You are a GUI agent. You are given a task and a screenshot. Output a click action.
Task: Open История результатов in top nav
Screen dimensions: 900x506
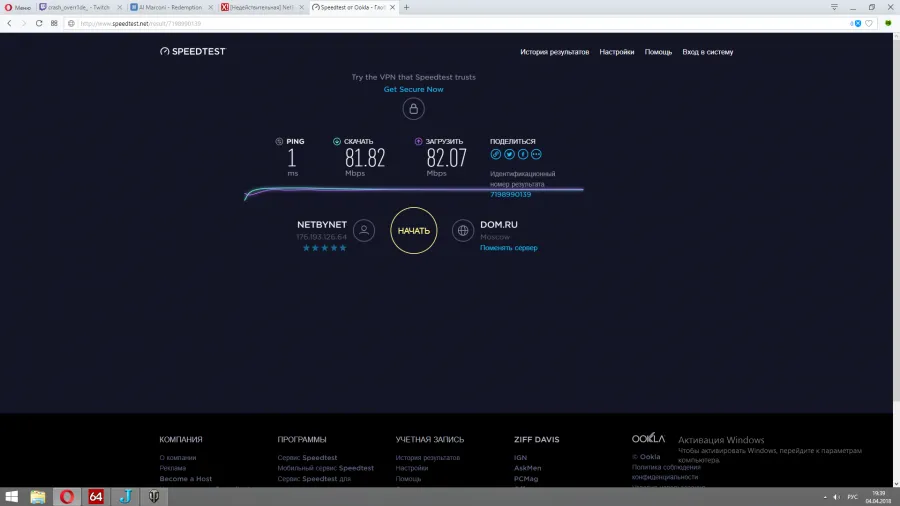pos(554,52)
